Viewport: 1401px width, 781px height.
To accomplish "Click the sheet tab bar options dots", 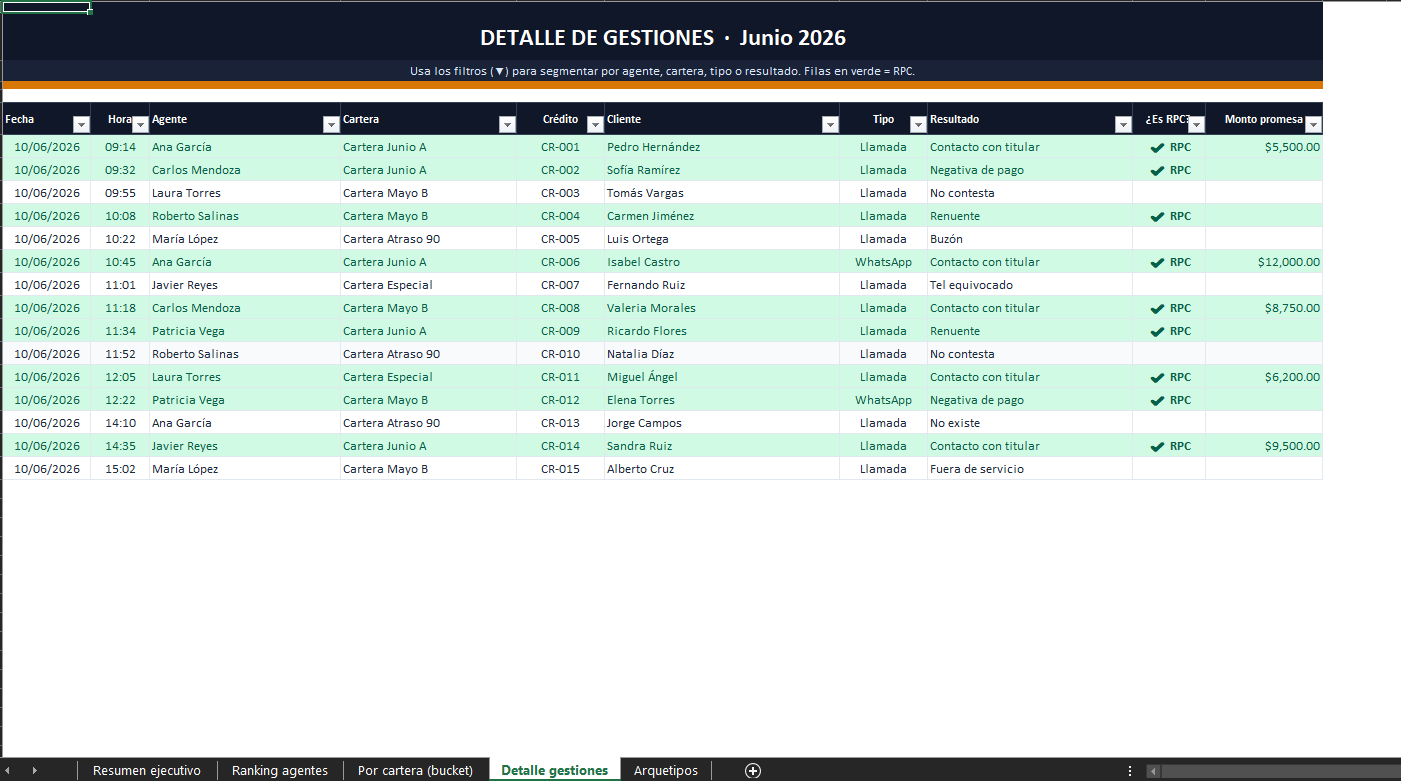I will [x=1130, y=770].
